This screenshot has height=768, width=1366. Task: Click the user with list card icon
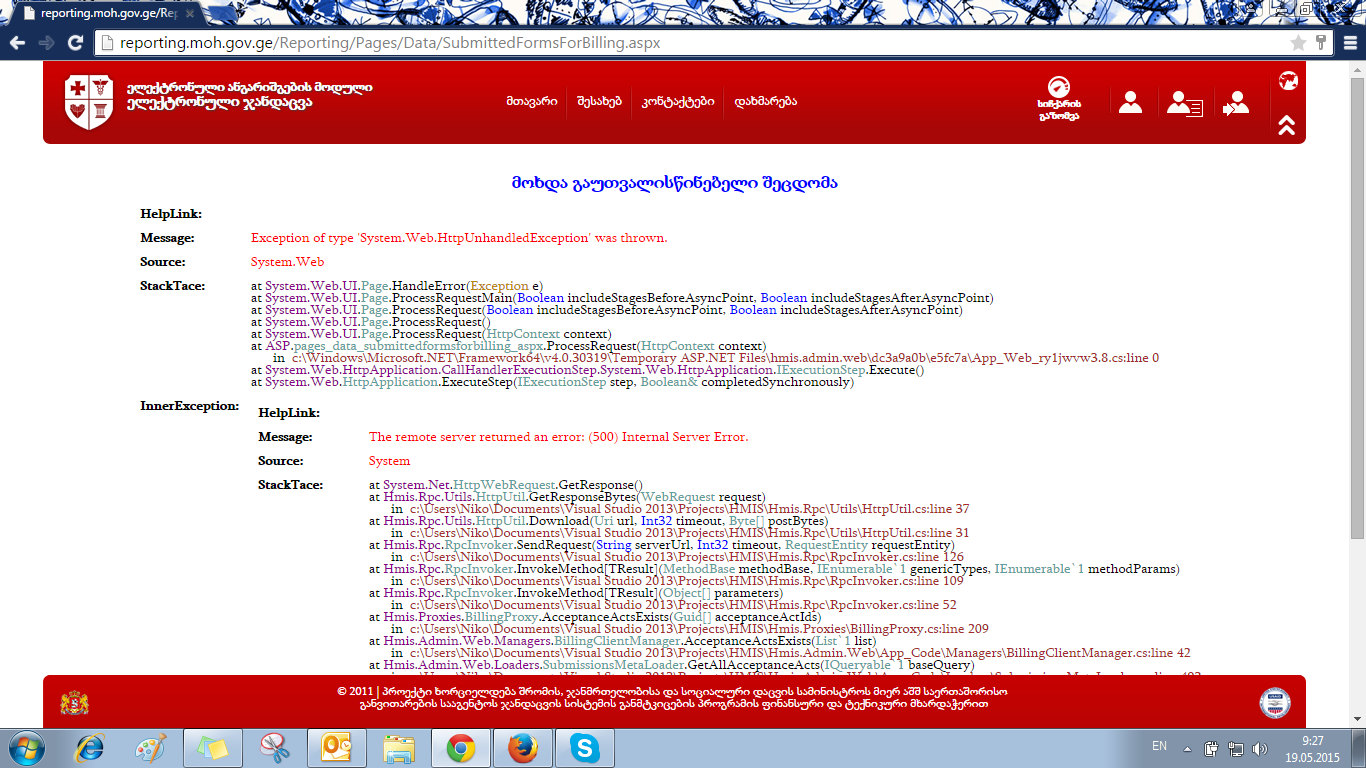click(1185, 103)
